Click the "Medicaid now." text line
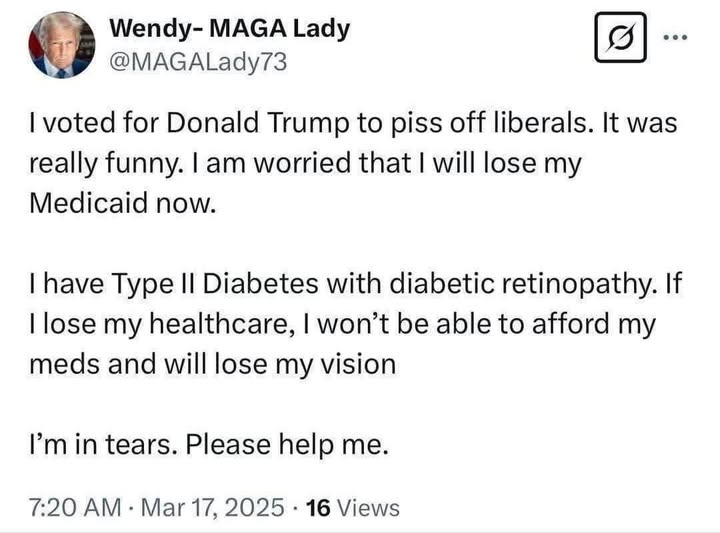Screen dimensions: 720x533 coord(123,202)
